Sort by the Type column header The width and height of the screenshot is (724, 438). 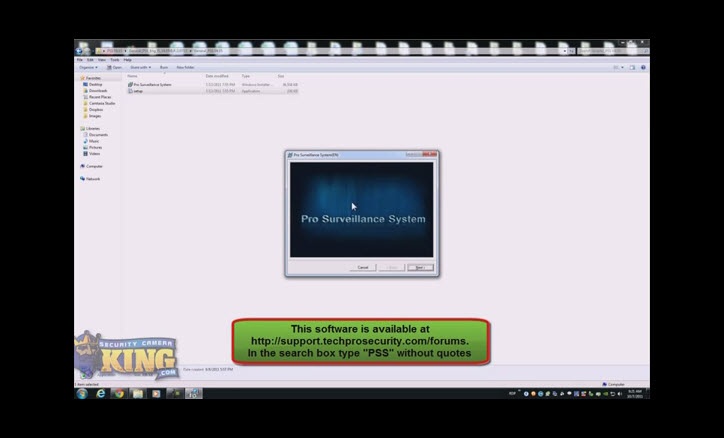[x=246, y=76]
